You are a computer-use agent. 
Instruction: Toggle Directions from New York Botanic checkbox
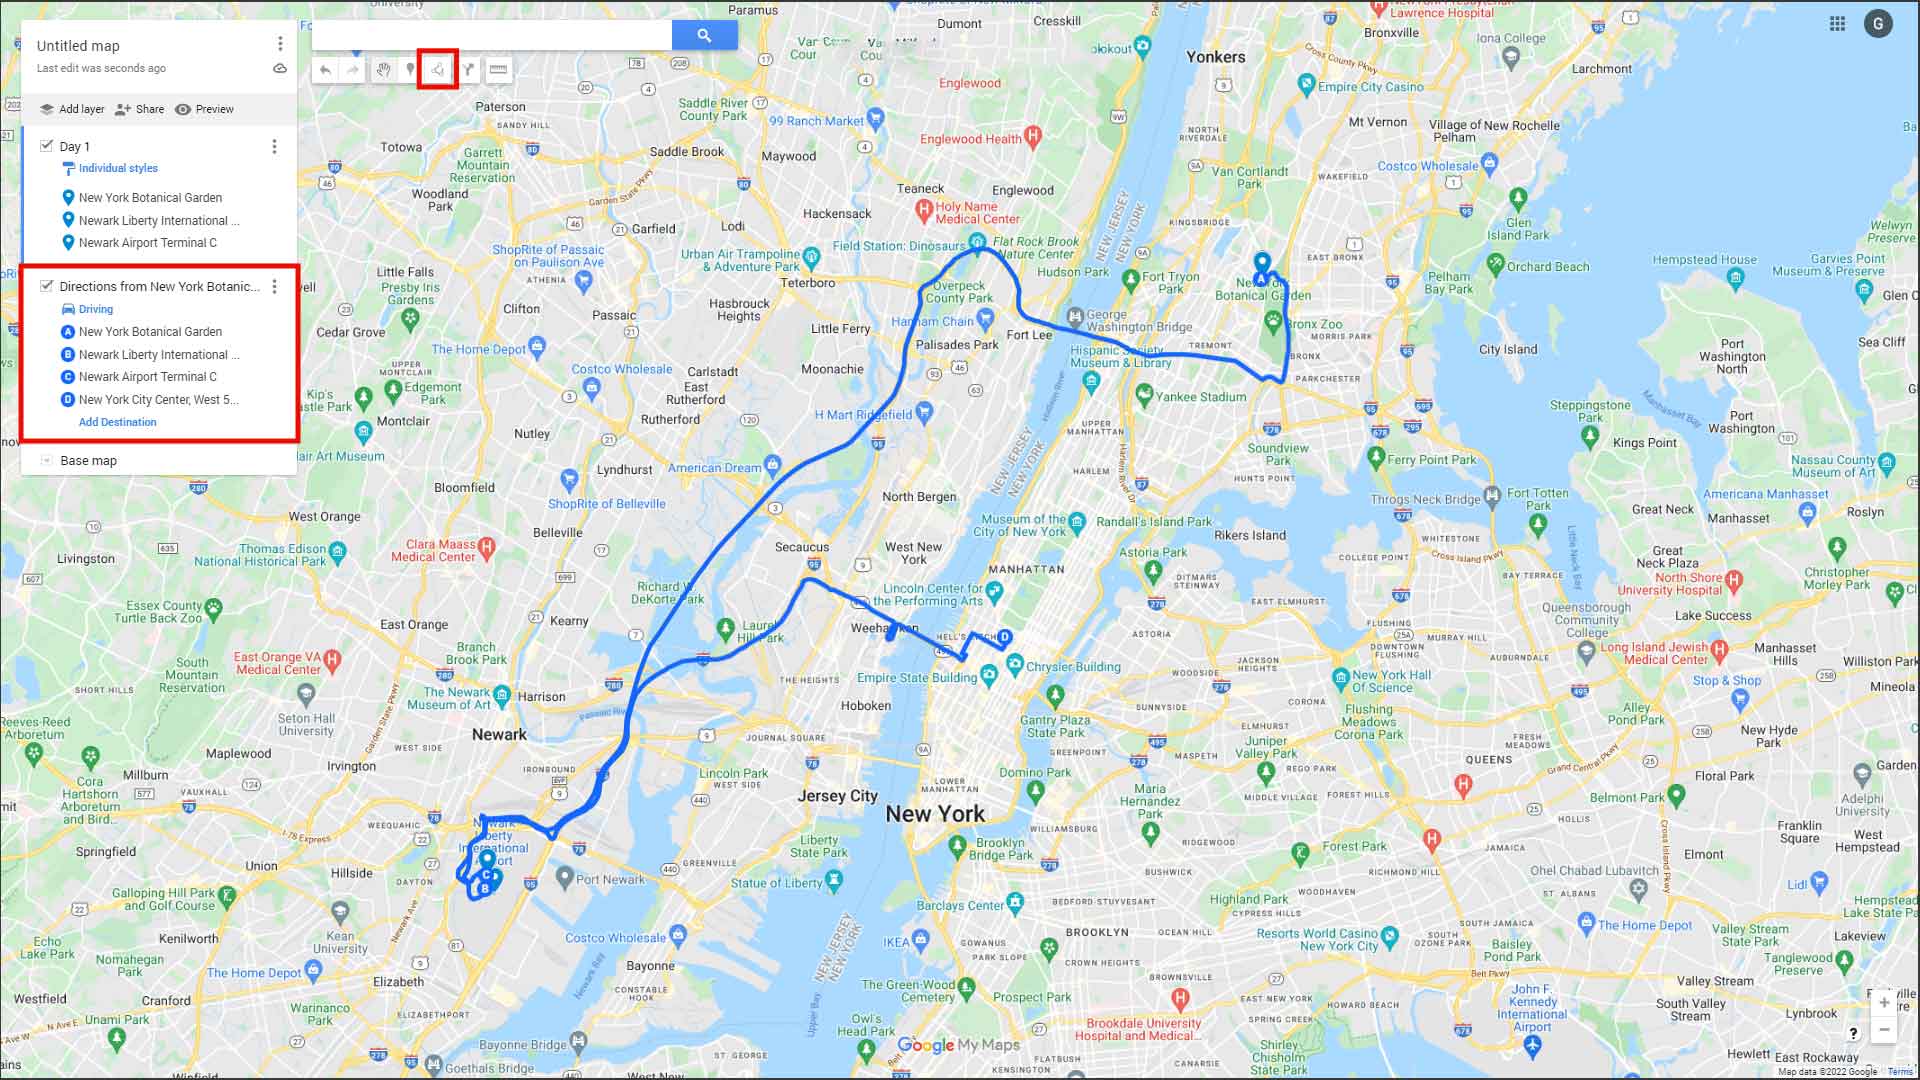tap(46, 286)
